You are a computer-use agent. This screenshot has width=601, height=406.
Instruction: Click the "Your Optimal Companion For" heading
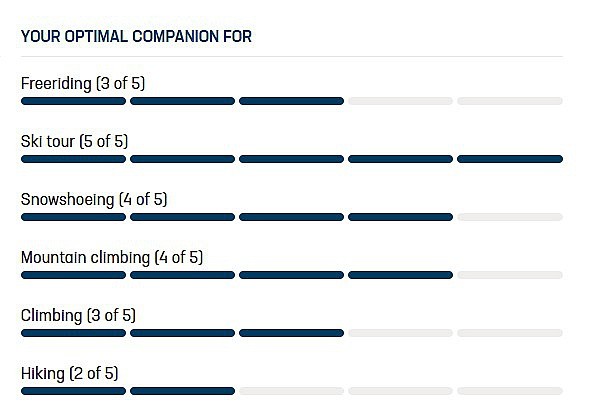(136, 37)
